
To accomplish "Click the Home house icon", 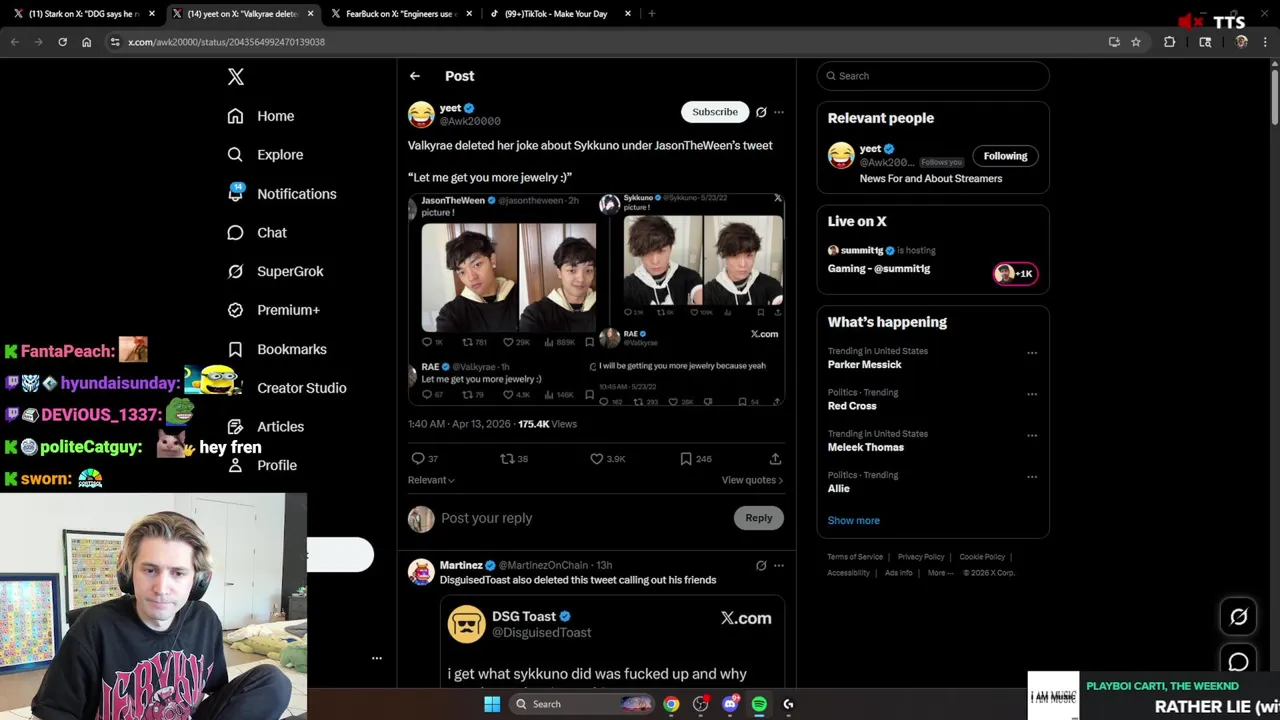I will click(x=235, y=116).
